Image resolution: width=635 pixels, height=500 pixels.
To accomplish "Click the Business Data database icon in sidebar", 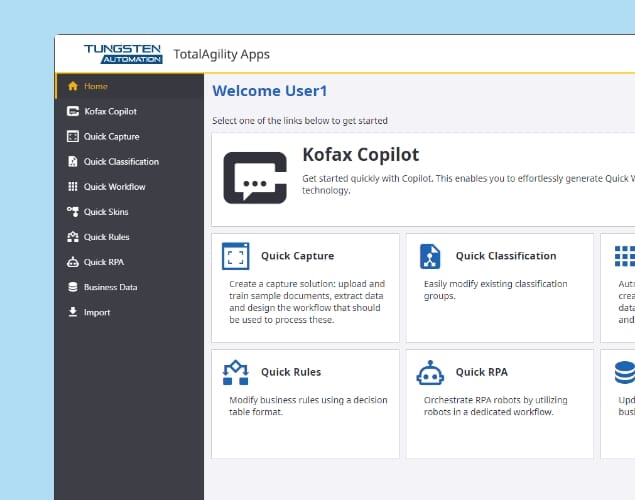I will pos(73,287).
